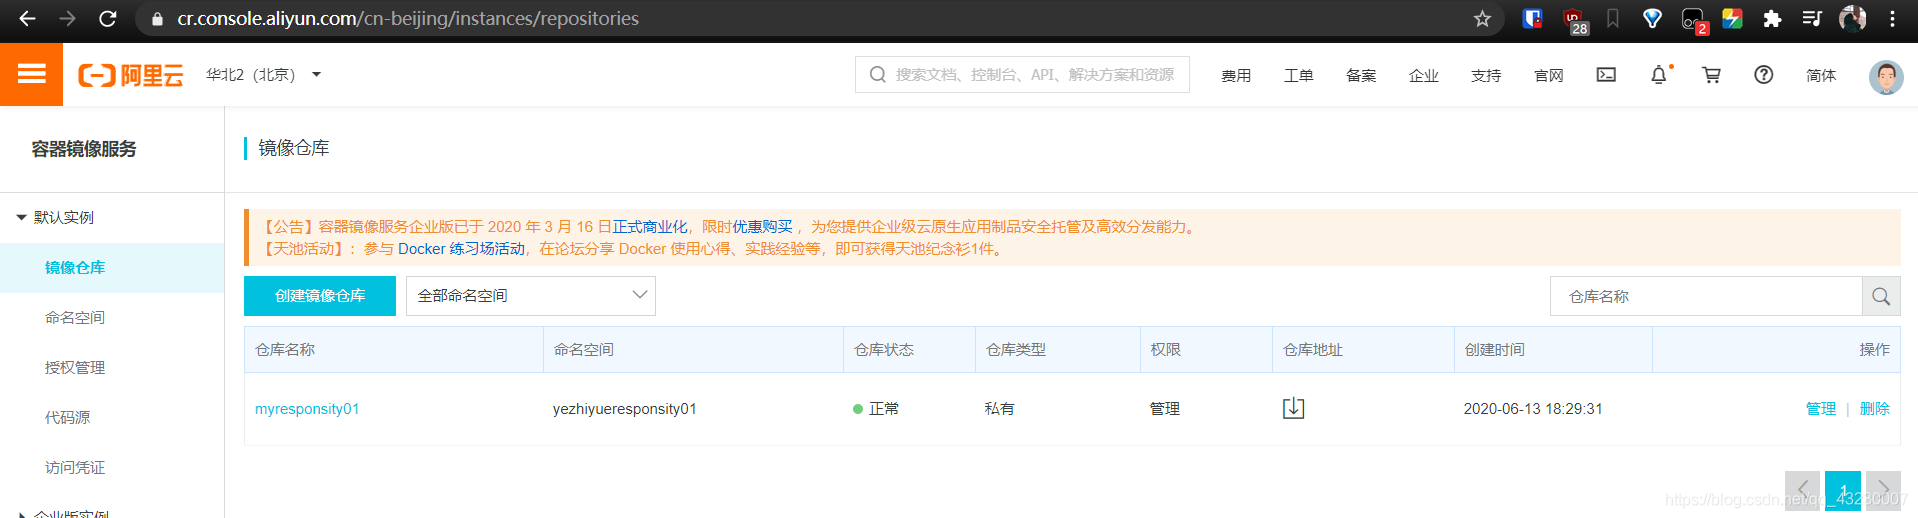The width and height of the screenshot is (1918, 518).
Task: Open the shopping cart icon
Action: point(1711,75)
